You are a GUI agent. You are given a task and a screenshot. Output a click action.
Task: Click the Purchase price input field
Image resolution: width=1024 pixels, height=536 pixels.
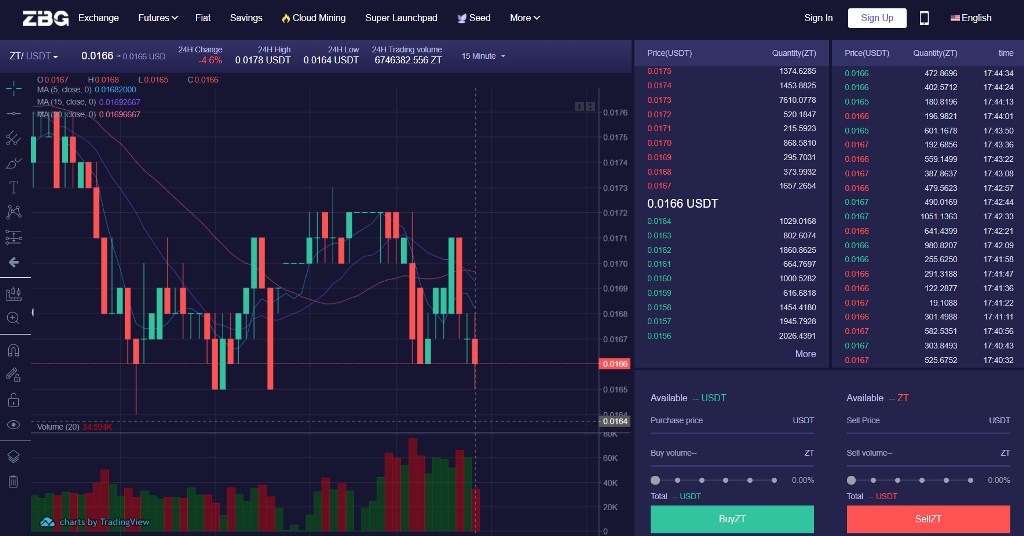pos(732,421)
